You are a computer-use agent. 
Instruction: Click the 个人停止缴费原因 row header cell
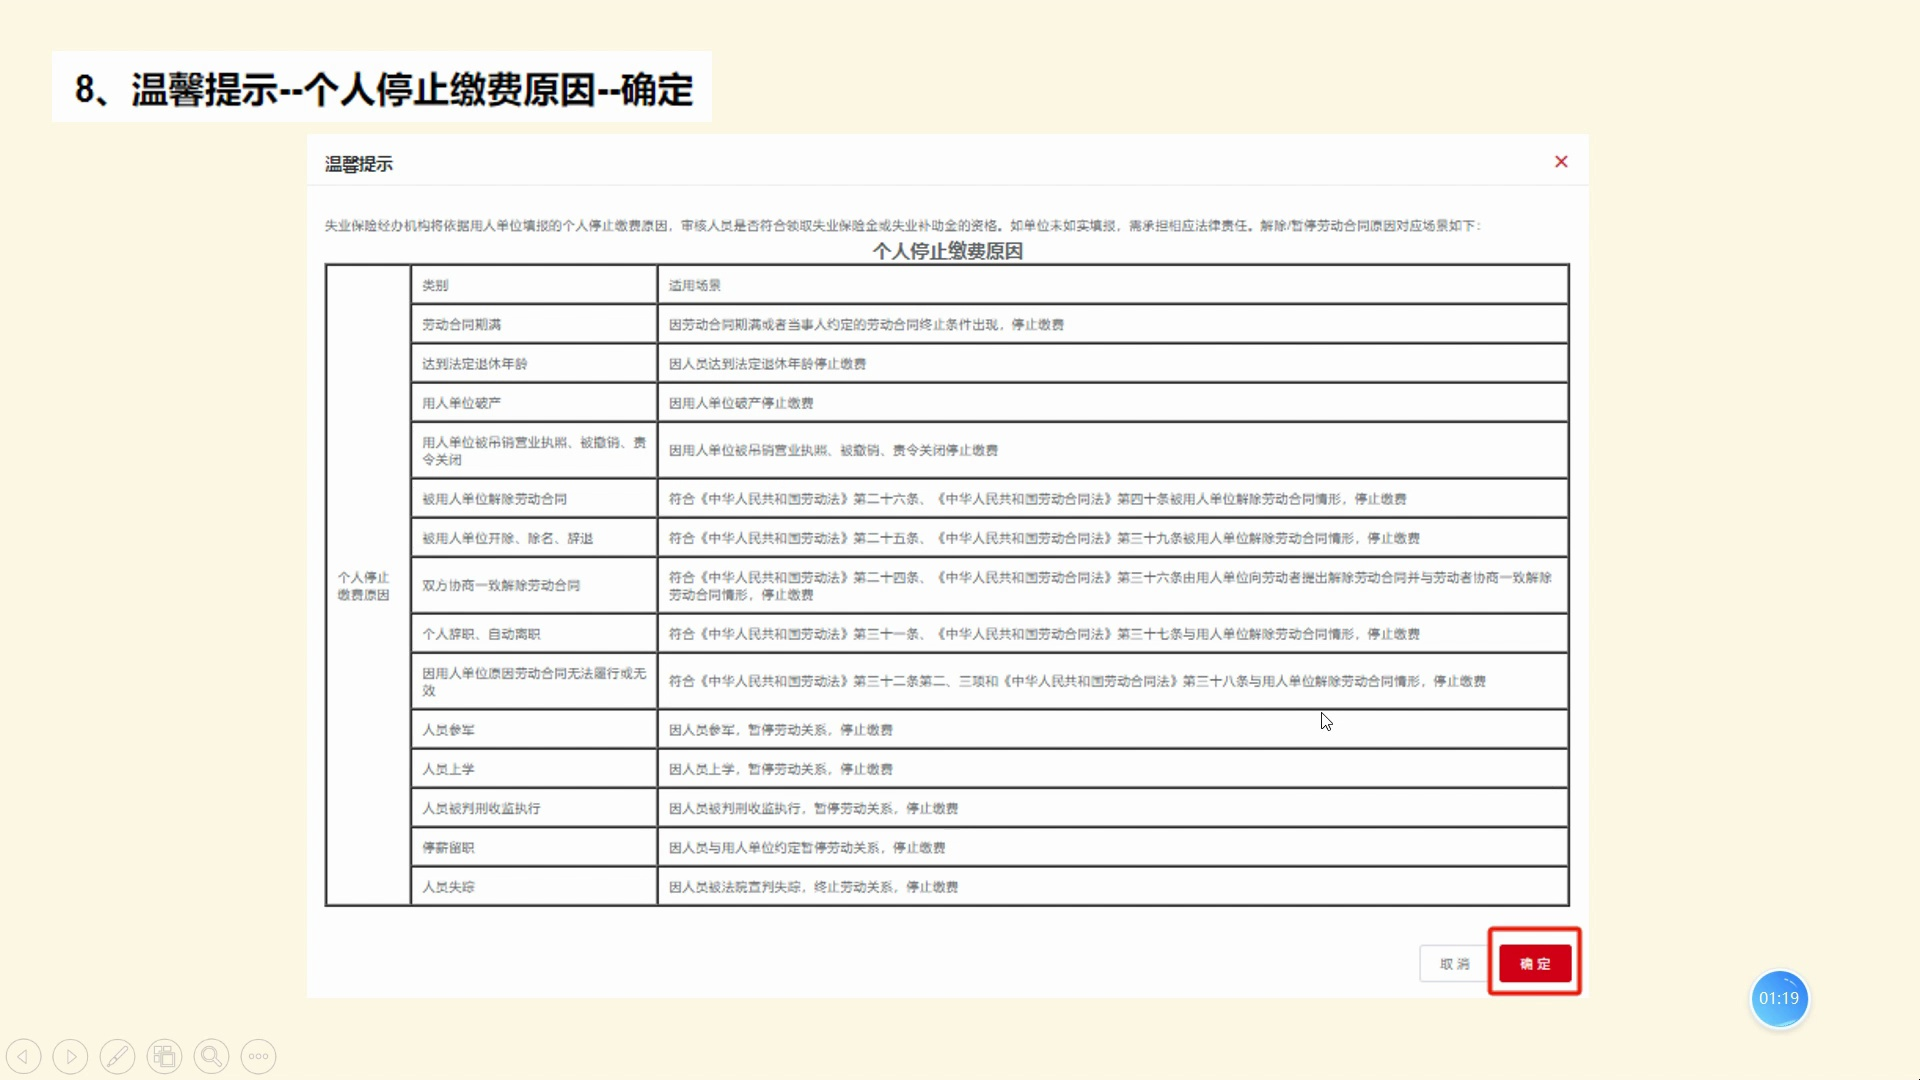(368, 586)
